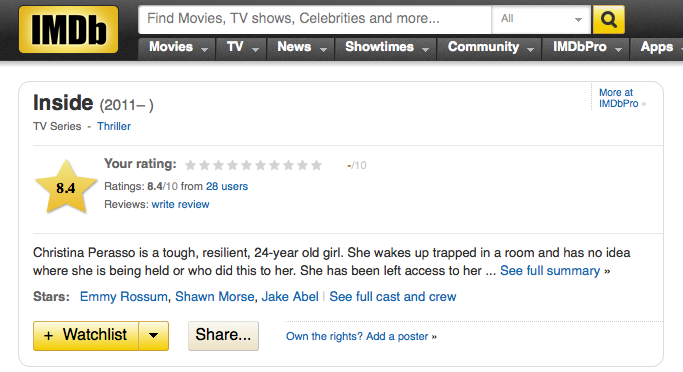Click the Share button
This screenshot has width=683, height=372.
223,335
